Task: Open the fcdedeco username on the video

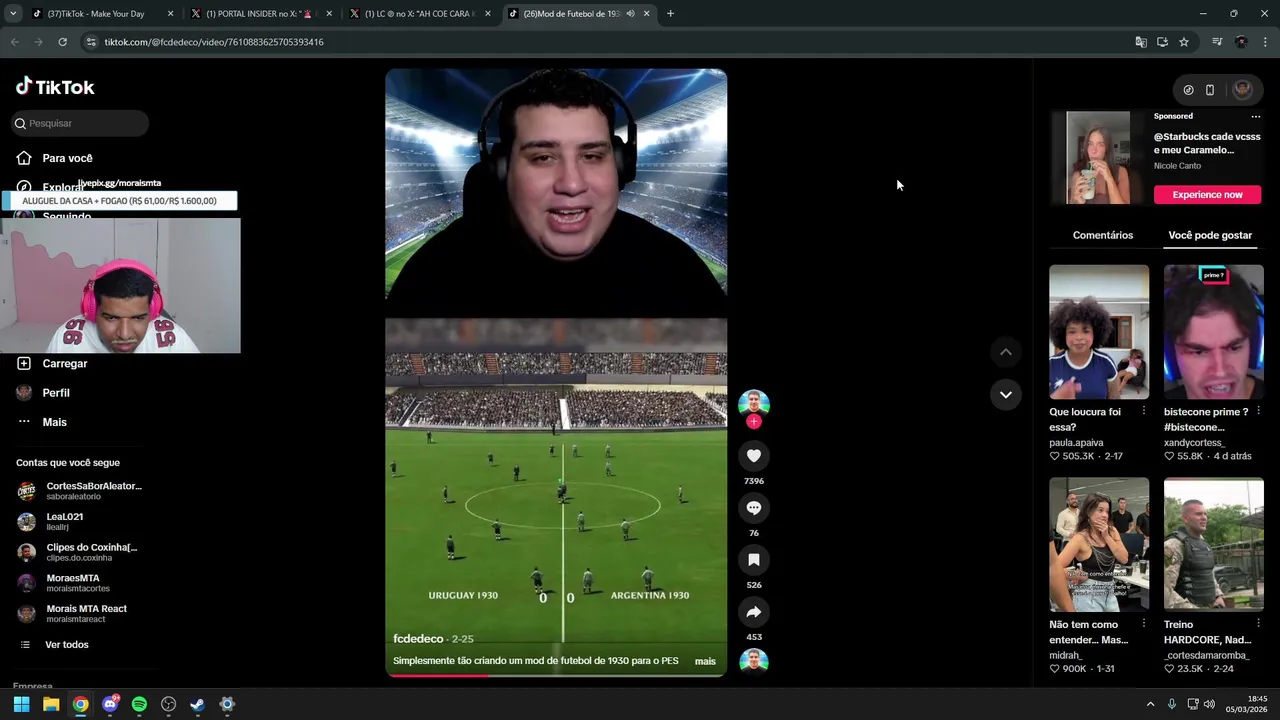Action: [418, 639]
